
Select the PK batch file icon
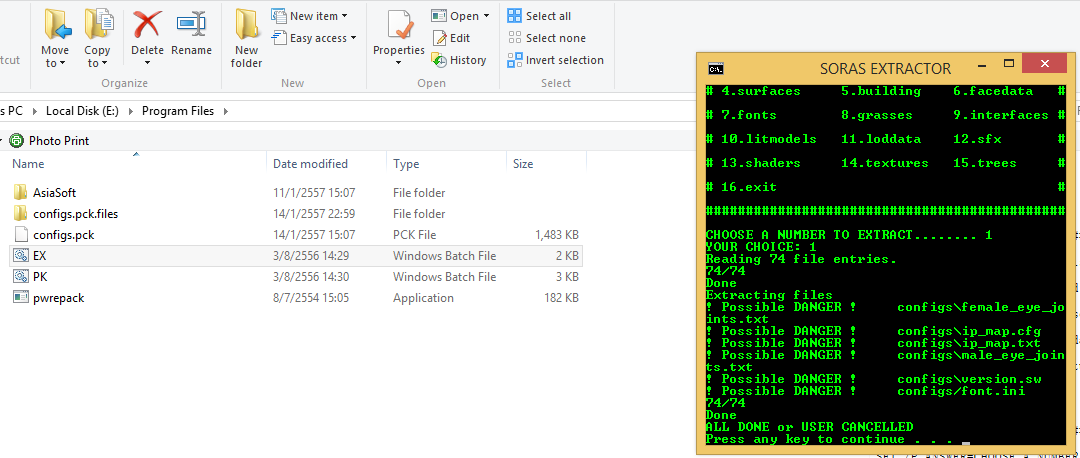pyautogui.click(x=21, y=277)
